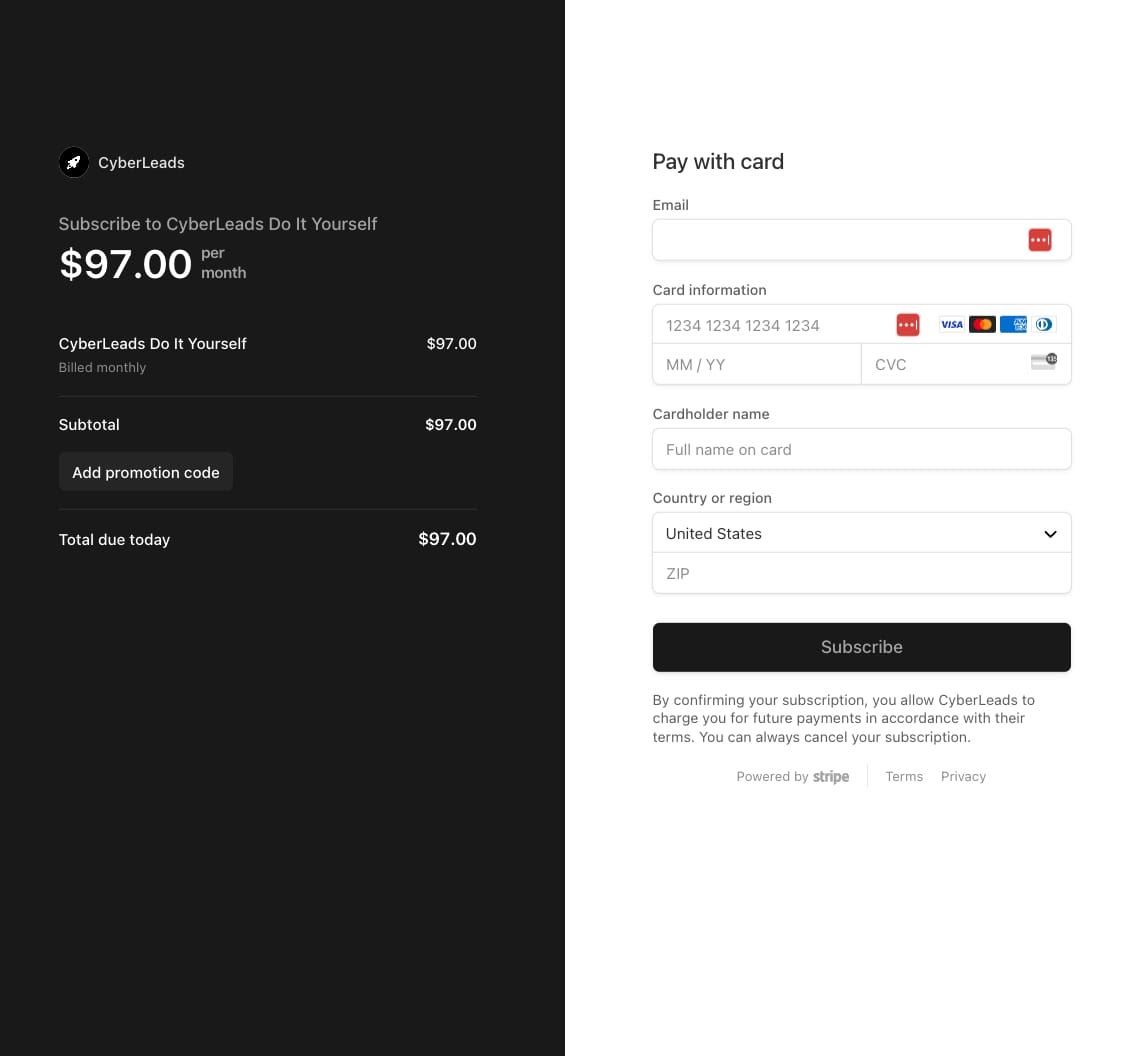The image size is (1129, 1056).
Task: Click the ZIP code input field
Action: 861,574
